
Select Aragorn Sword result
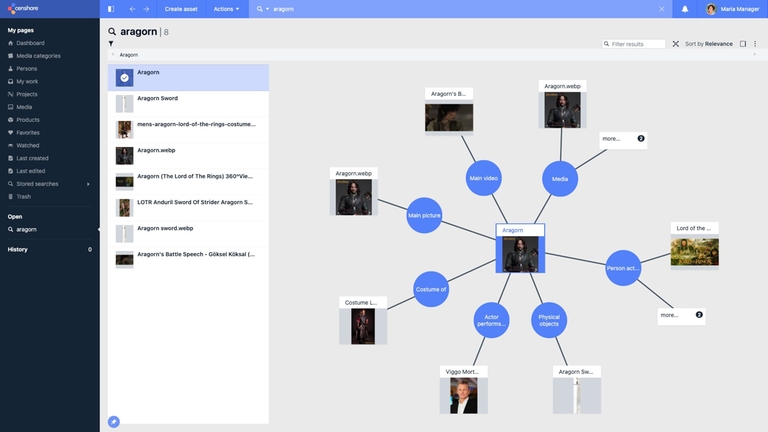click(x=188, y=103)
